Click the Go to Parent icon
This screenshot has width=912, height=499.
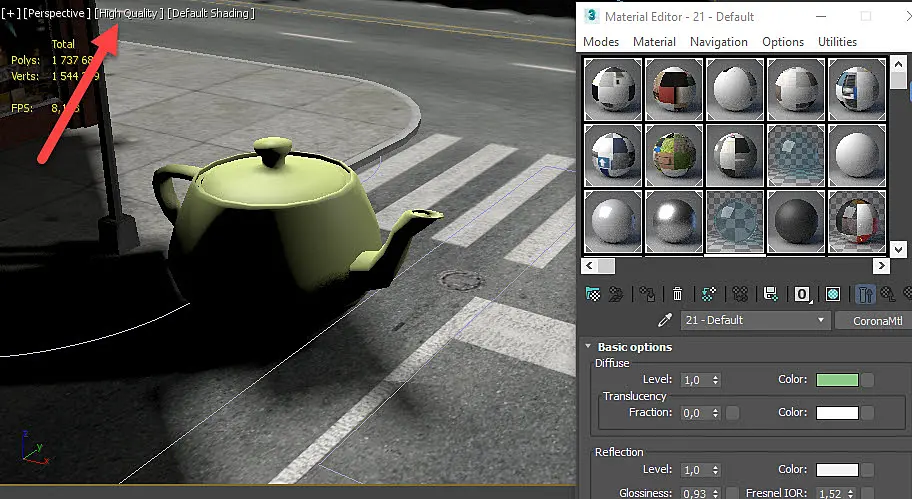(x=888, y=294)
